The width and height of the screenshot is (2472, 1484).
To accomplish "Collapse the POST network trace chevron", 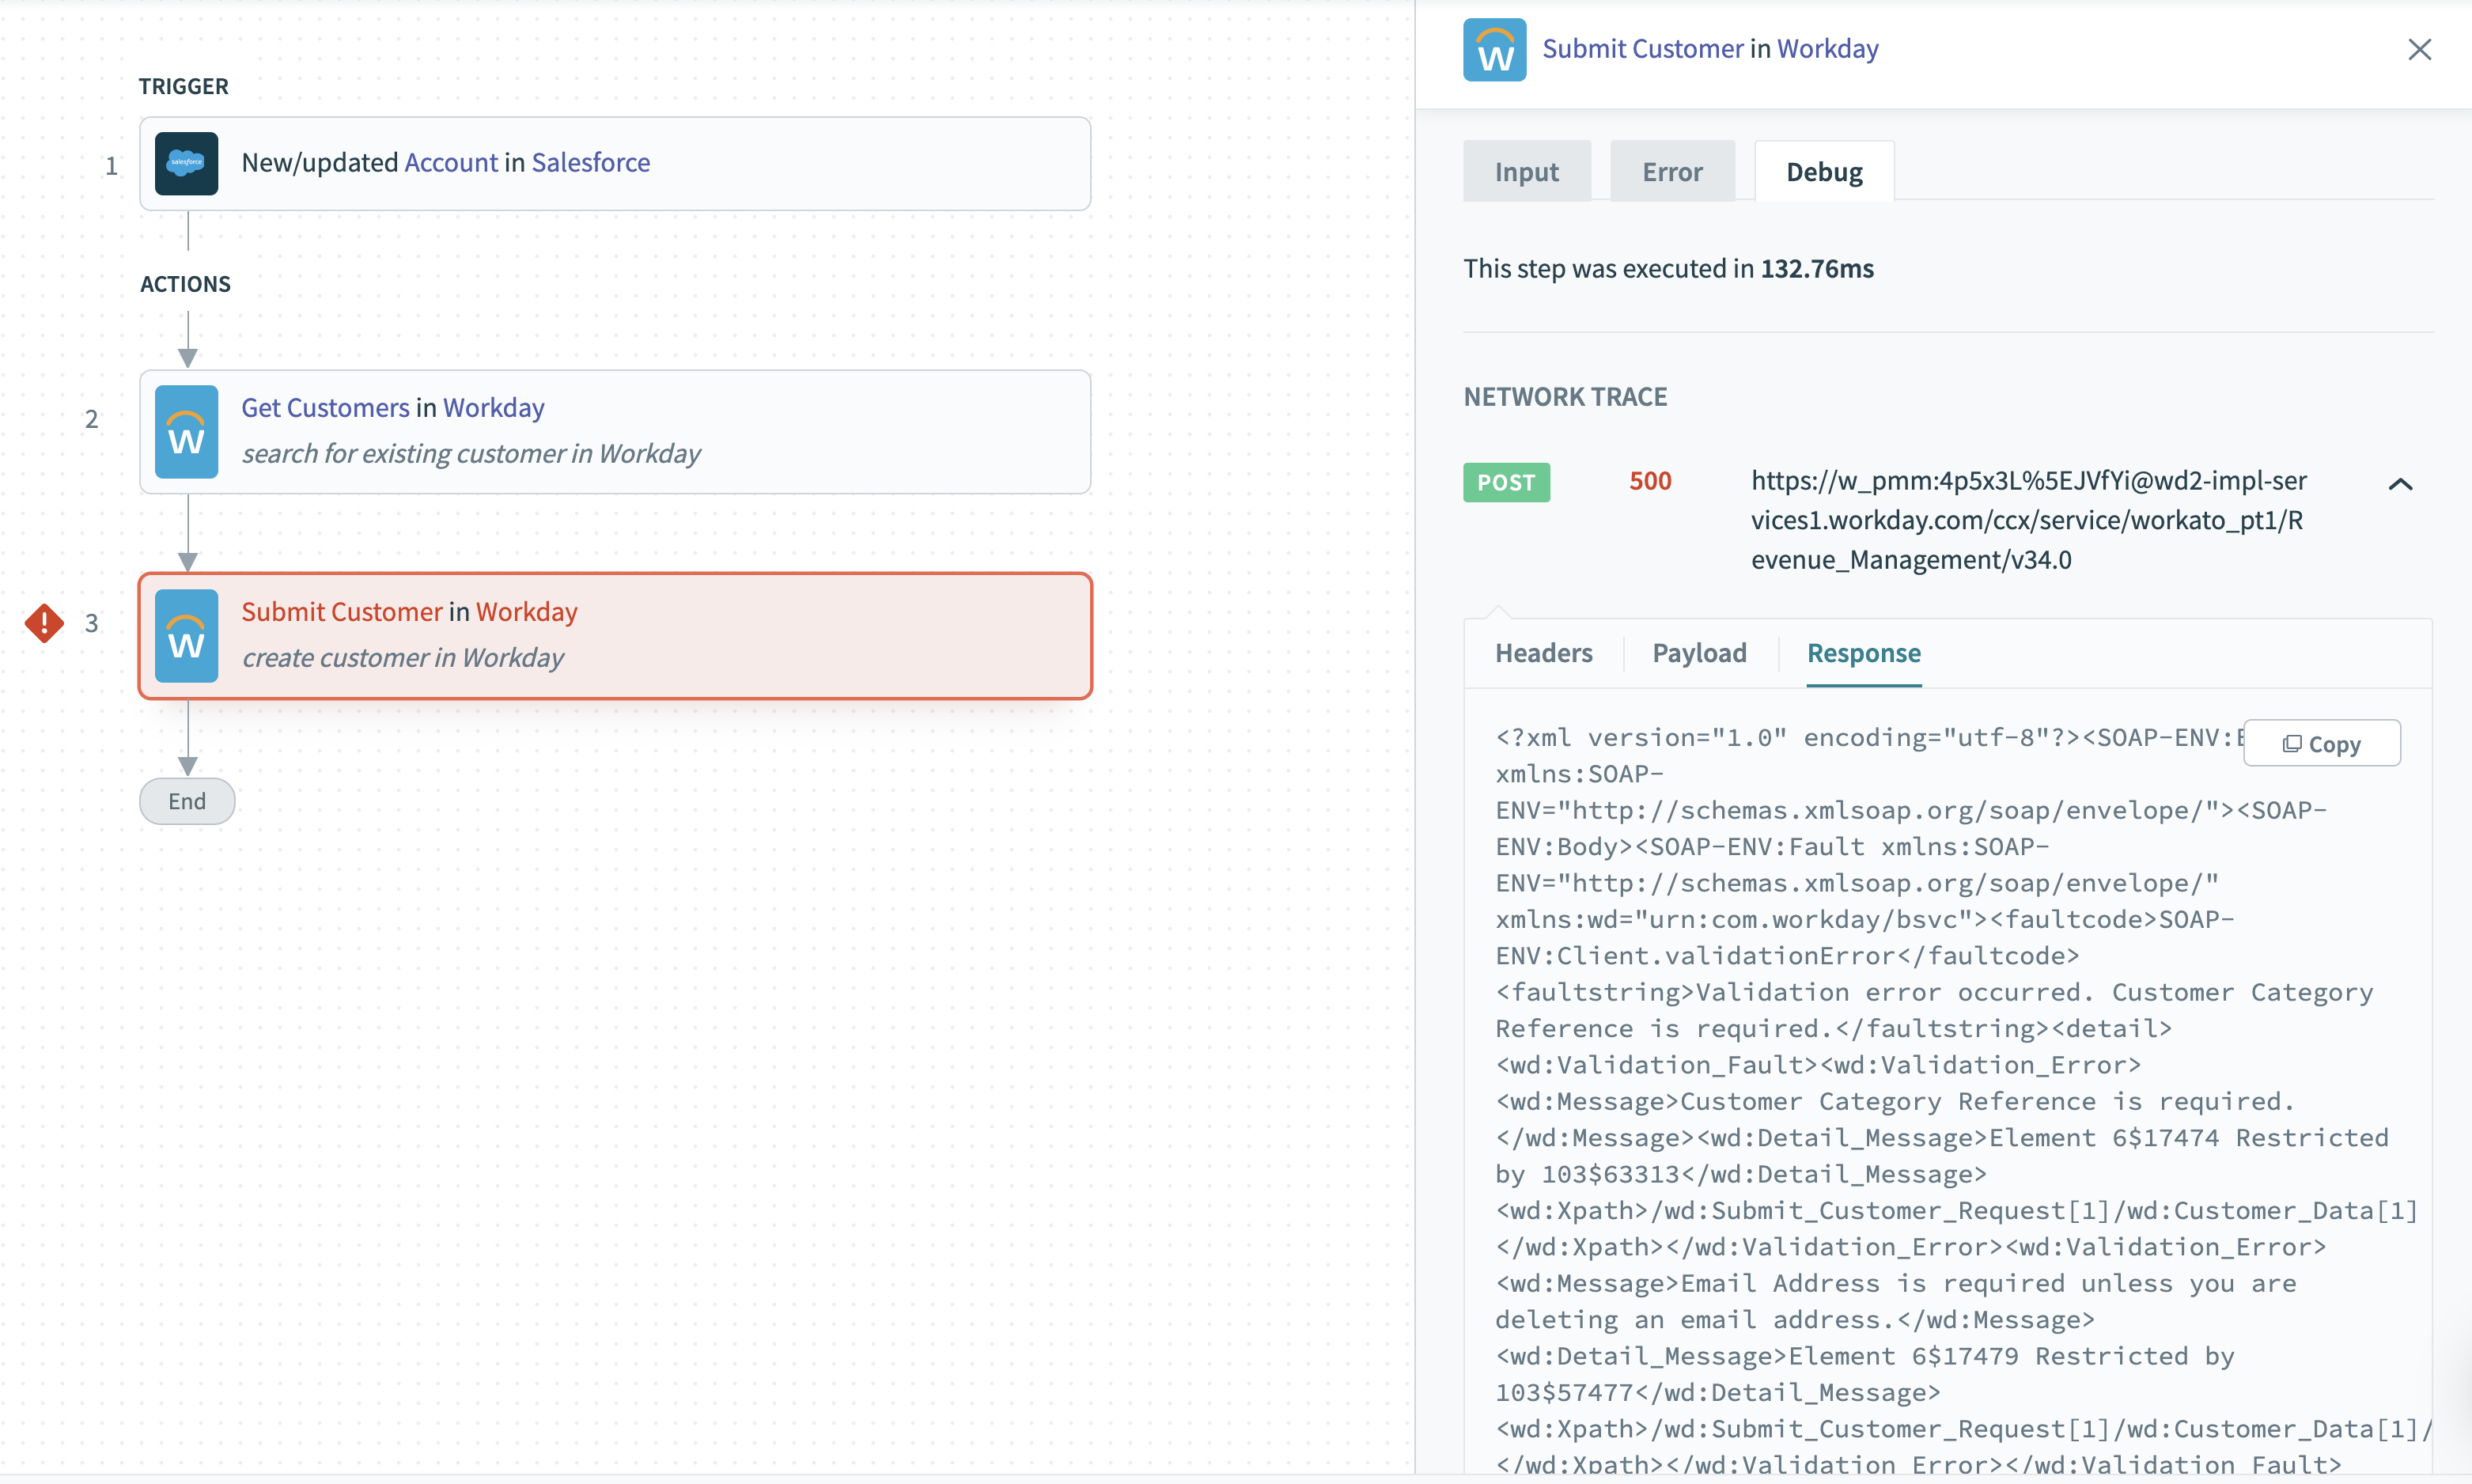I will pos(2400,484).
